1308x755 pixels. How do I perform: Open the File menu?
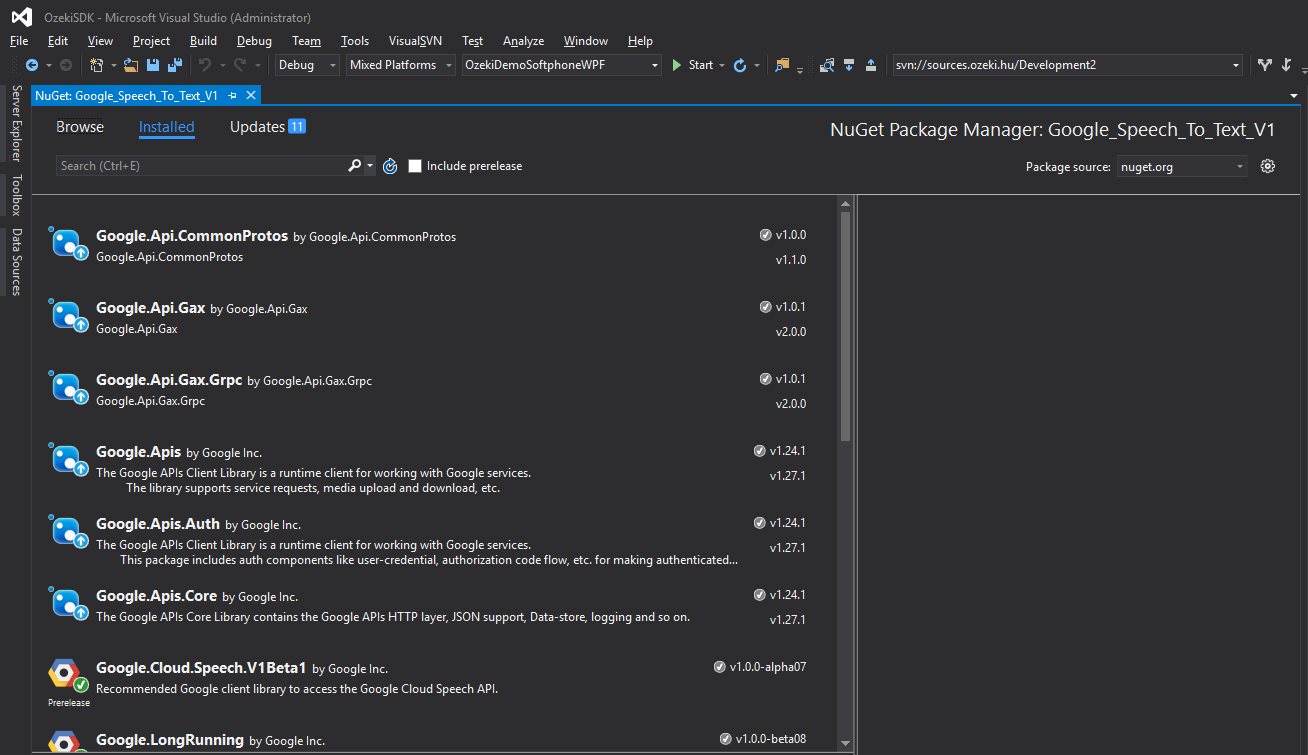coord(19,41)
